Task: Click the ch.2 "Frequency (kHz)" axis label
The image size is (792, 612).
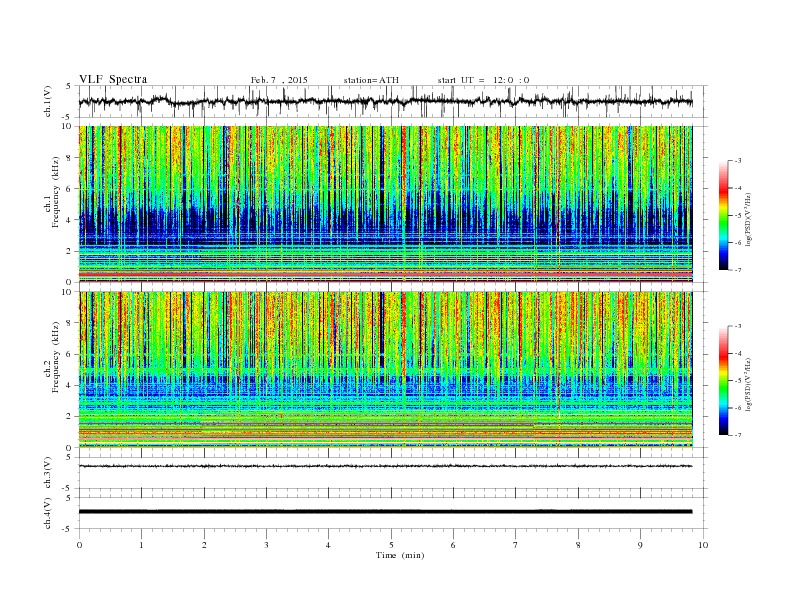Action: point(56,358)
